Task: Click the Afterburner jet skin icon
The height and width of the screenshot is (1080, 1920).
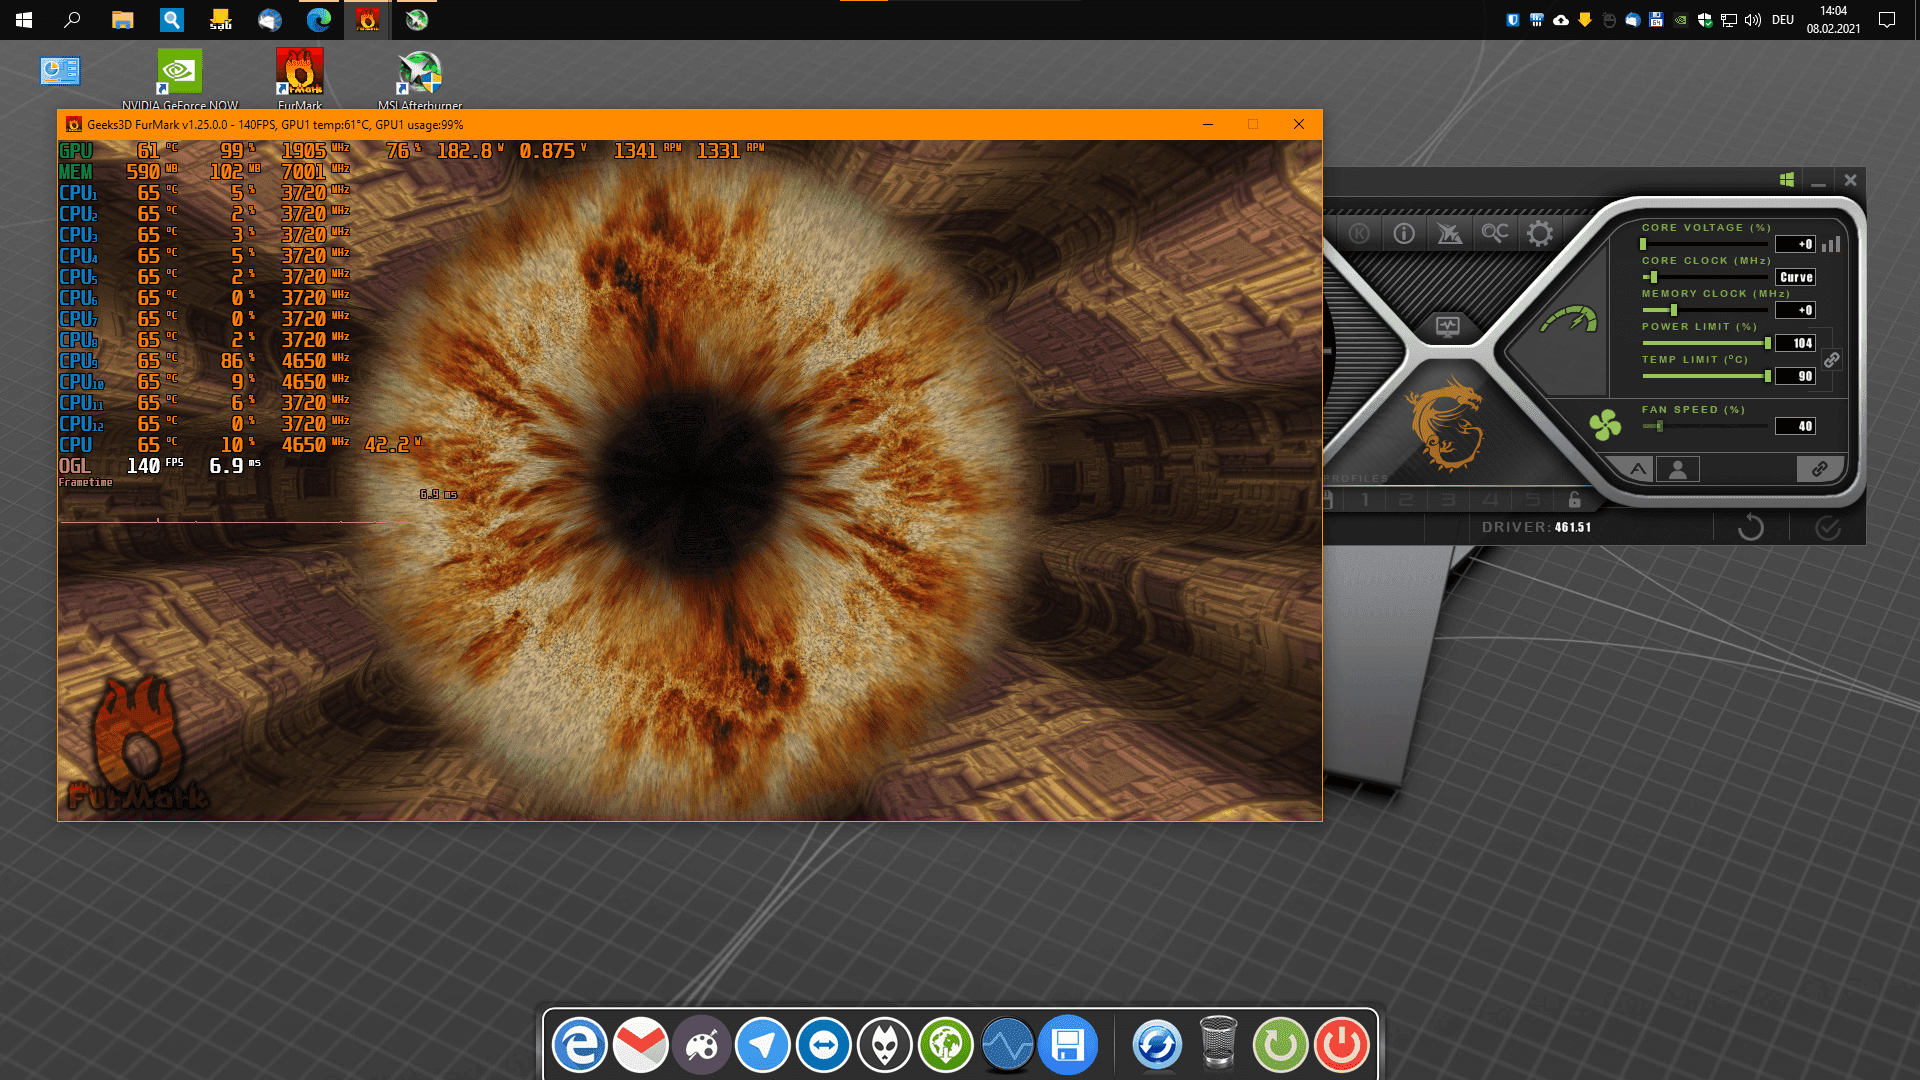Action: click(x=1449, y=233)
